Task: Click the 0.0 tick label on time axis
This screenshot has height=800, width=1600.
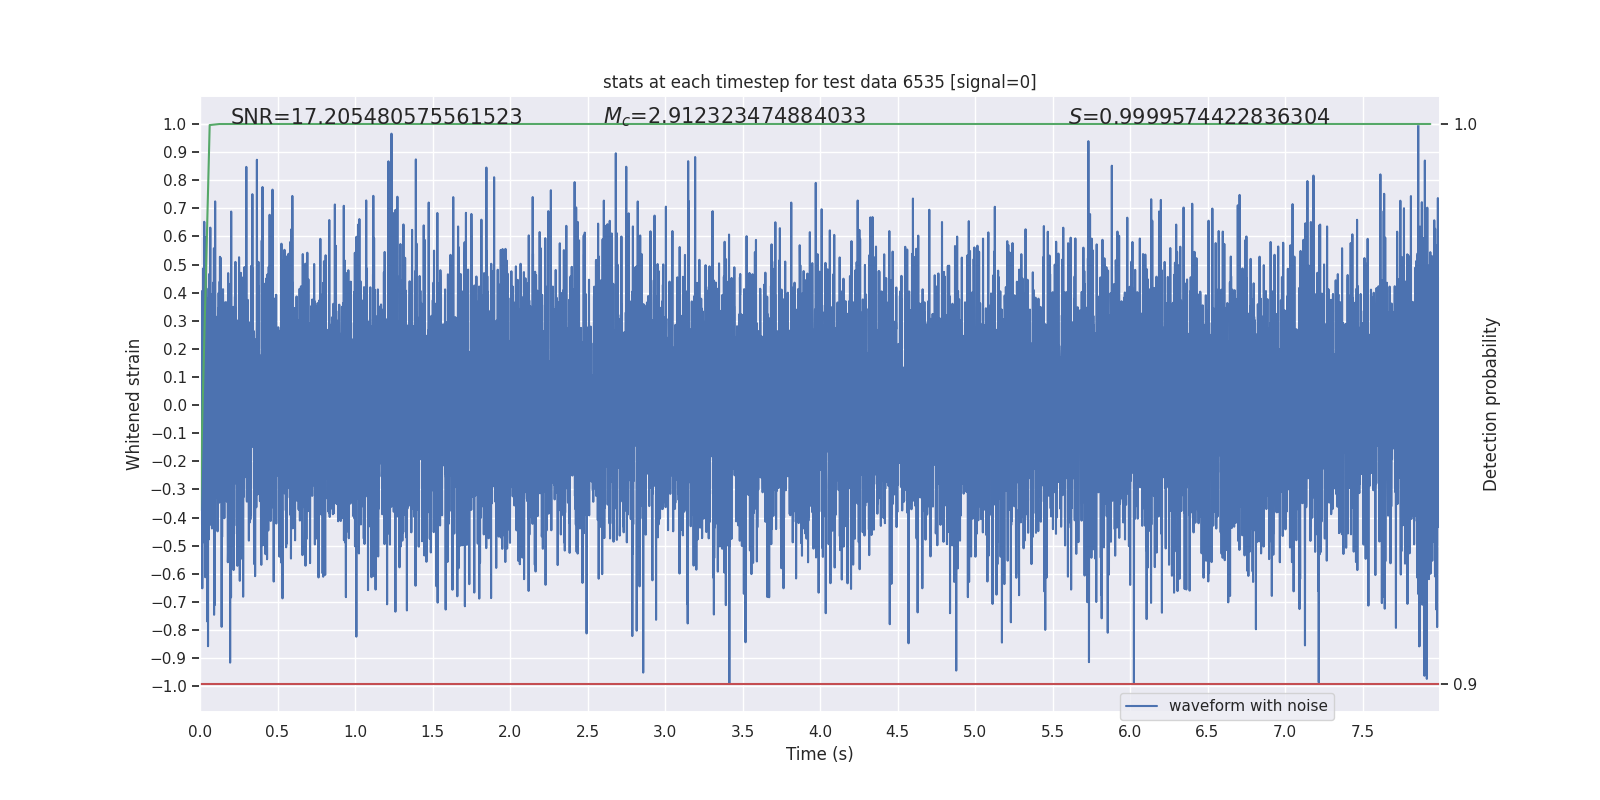Action: (200, 732)
